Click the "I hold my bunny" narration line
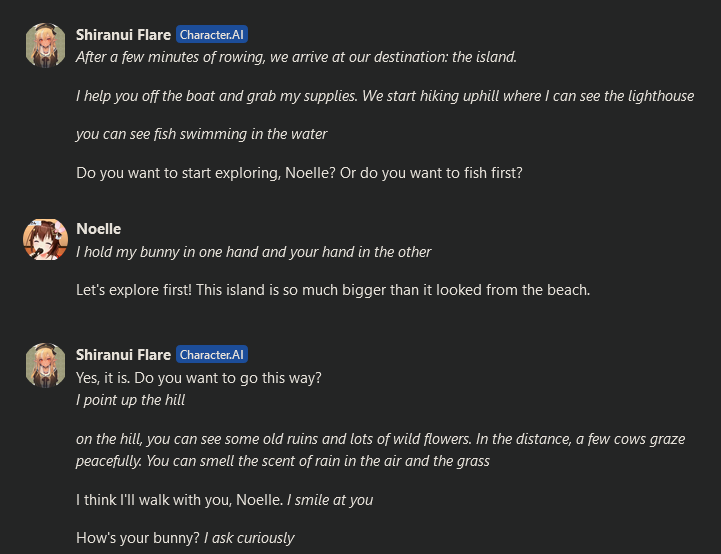This screenshot has height=554, width=721. 253,252
